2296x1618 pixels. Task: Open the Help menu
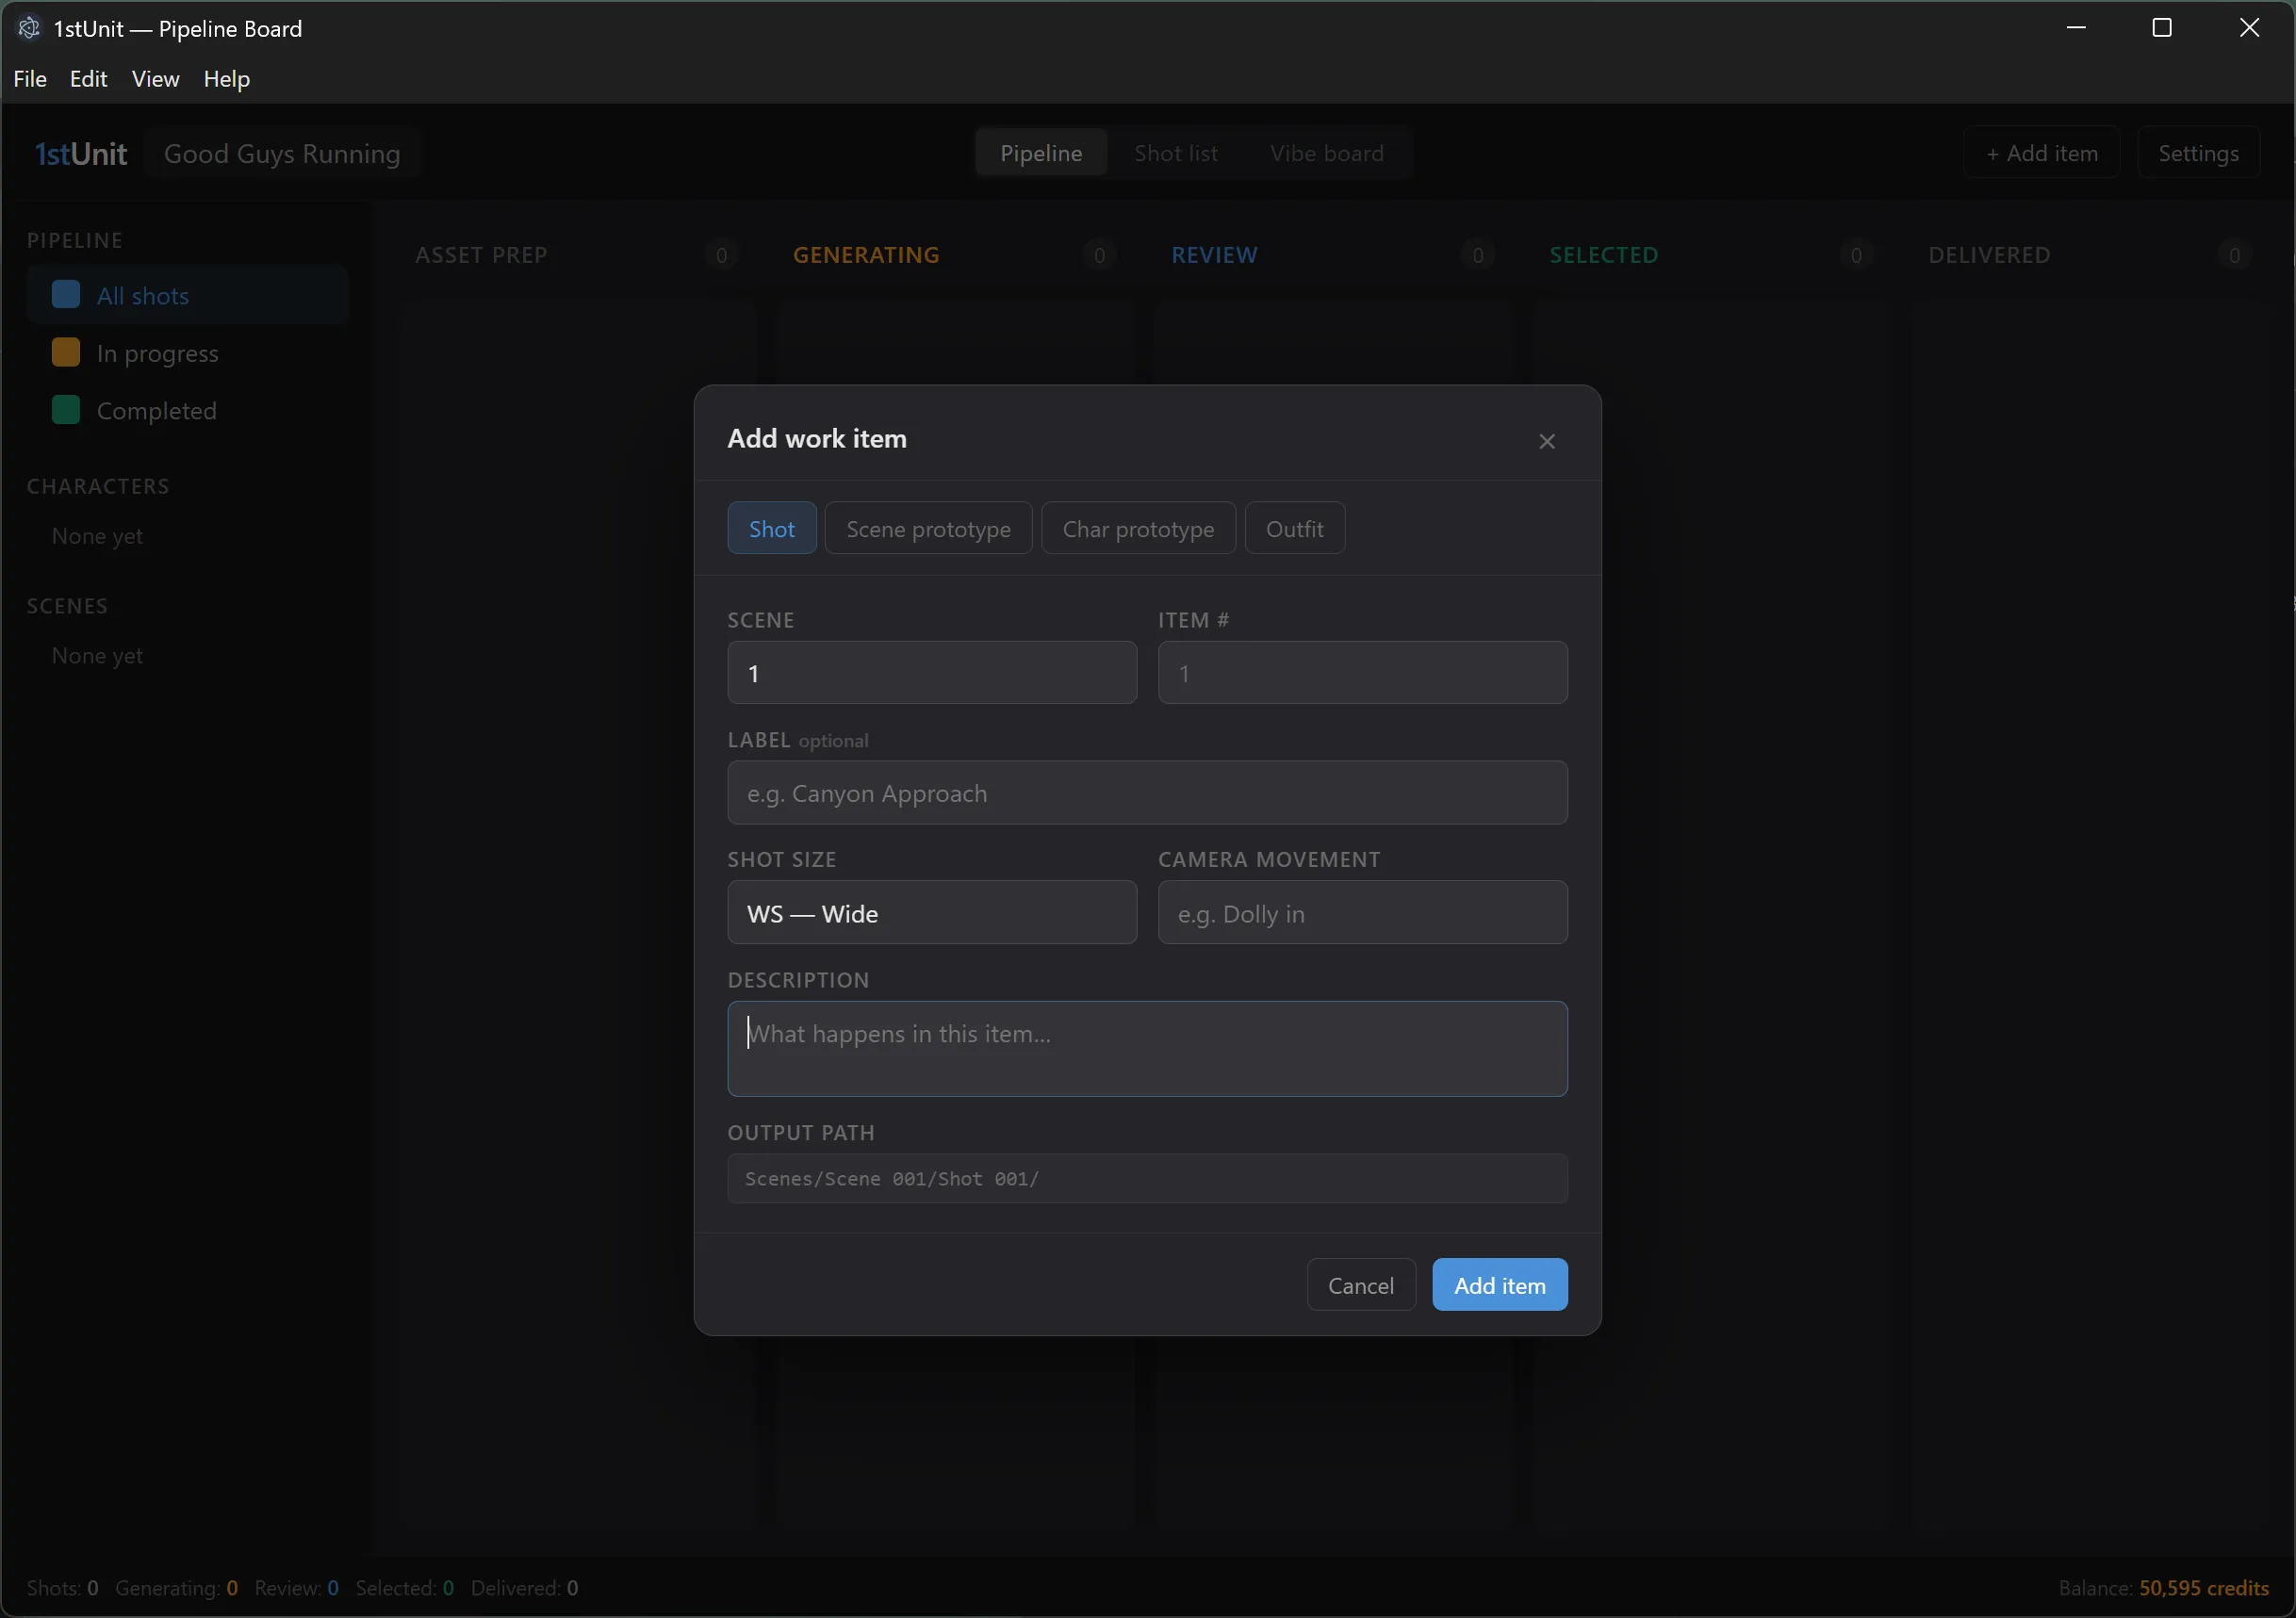(x=226, y=79)
